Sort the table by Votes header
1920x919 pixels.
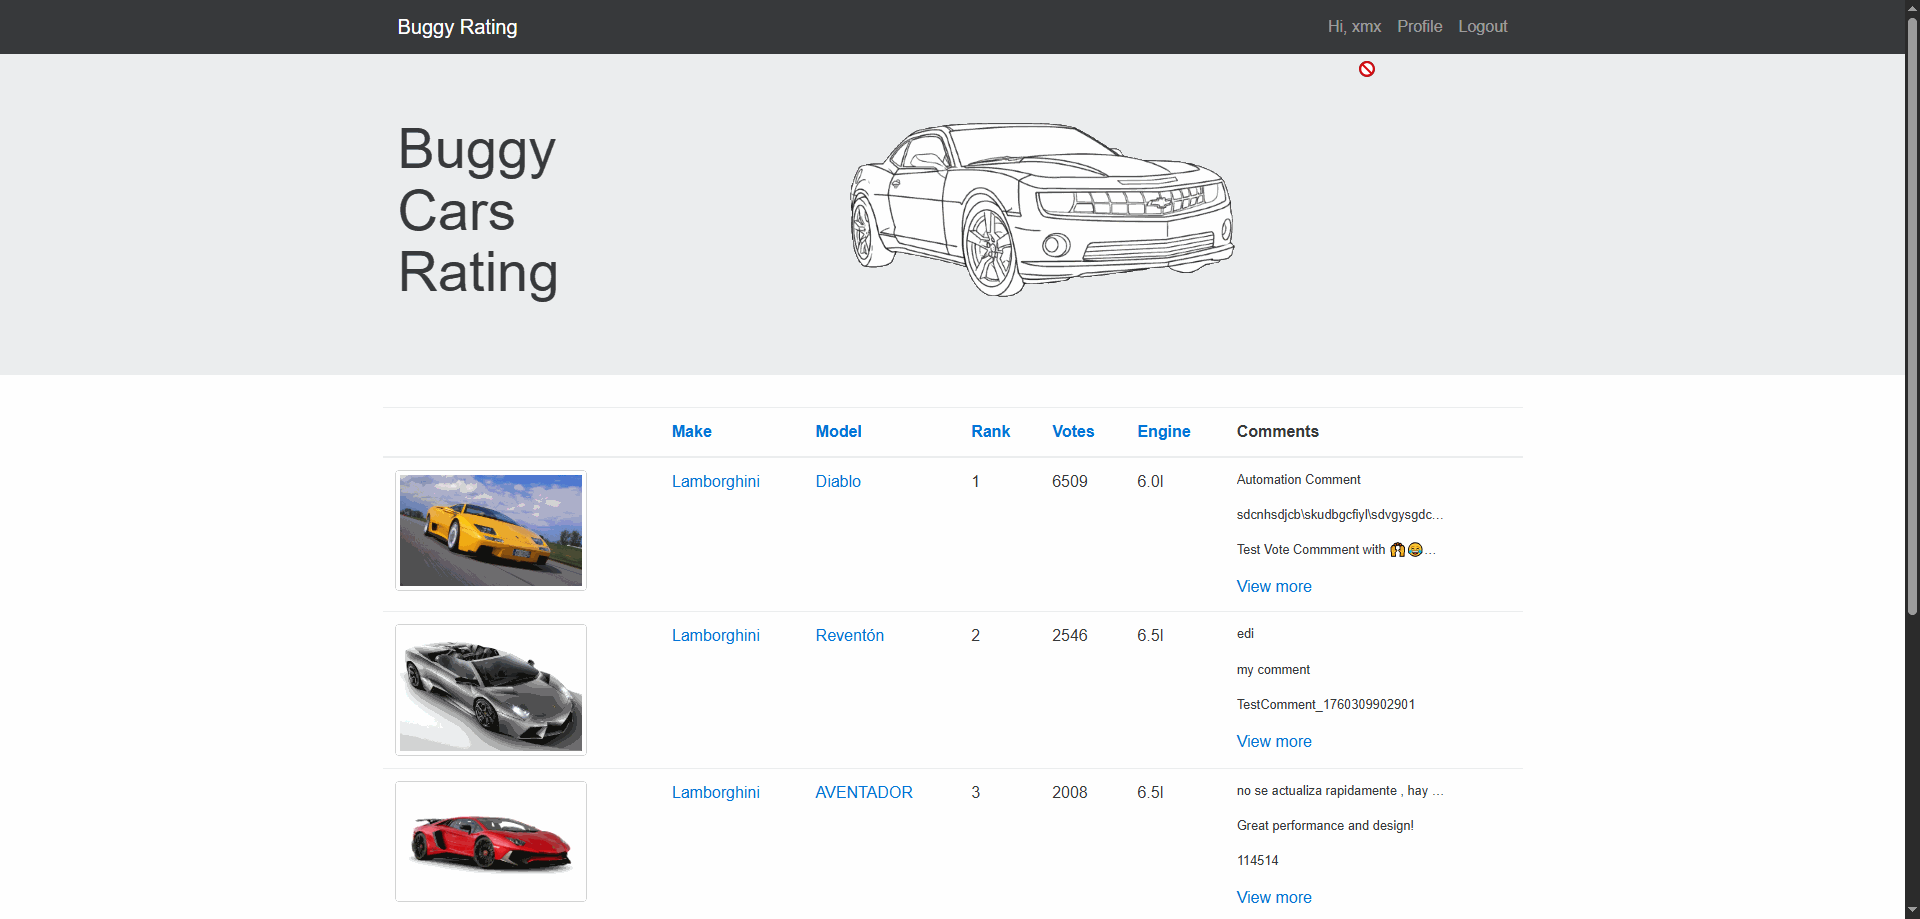point(1073,432)
